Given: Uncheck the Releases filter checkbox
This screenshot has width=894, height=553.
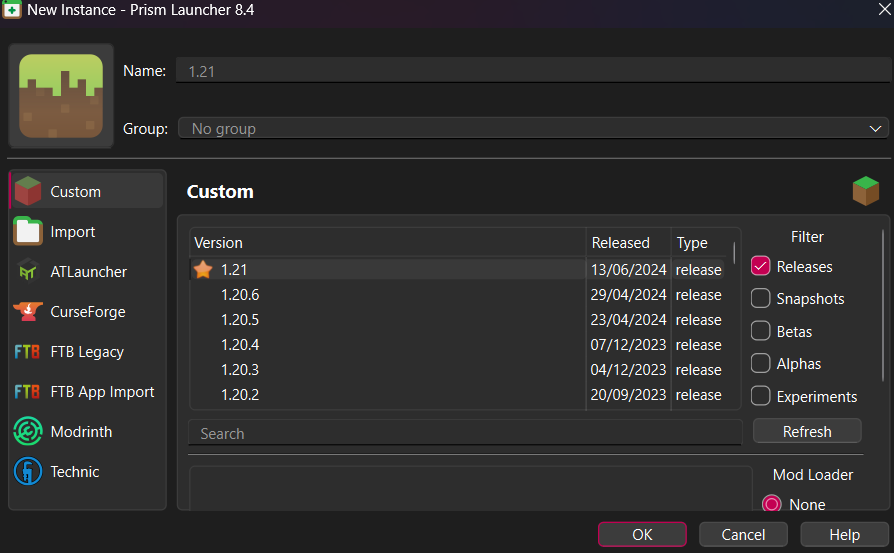Looking at the screenshot, I should point(761,267).
